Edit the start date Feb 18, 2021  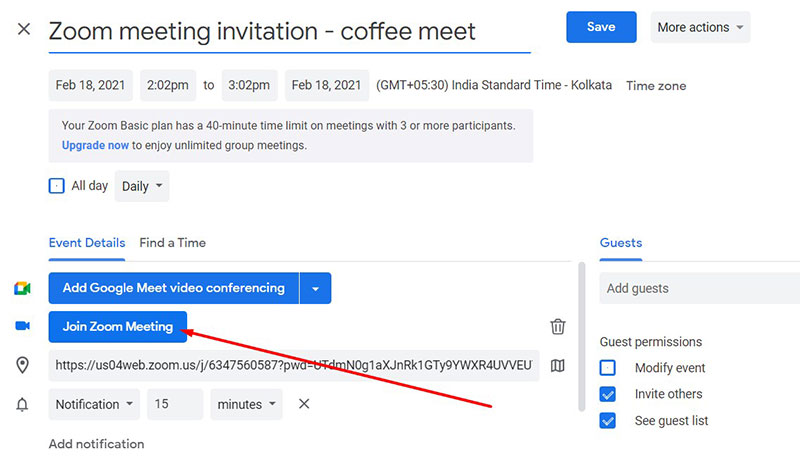coord(90,85)
